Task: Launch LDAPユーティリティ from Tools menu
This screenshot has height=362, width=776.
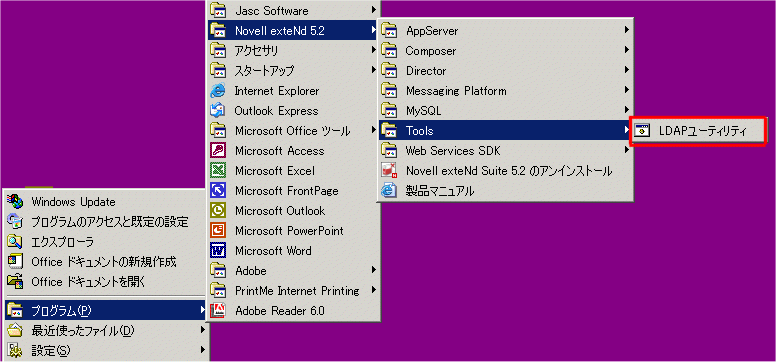Action: [698, 131]
